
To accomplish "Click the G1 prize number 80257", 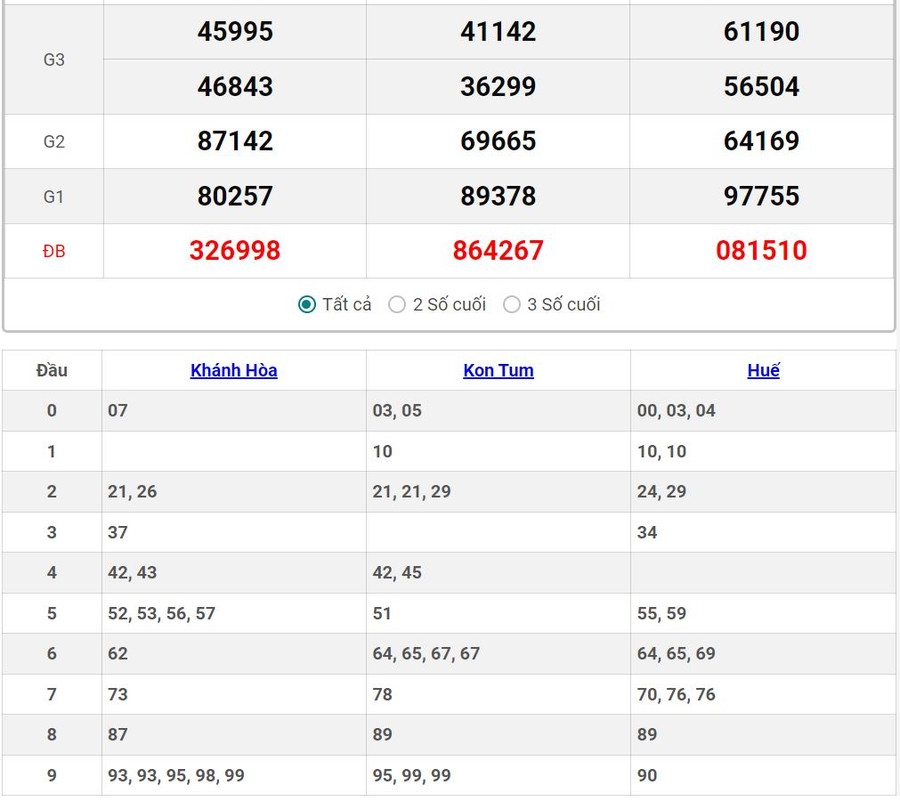I will pos(235,196).
